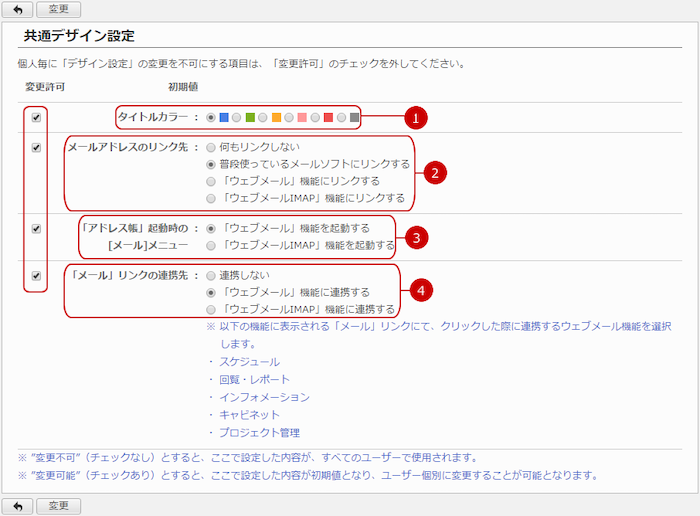Choose 「ウェブメール」機能にリンクする option
700x516 pixels.
coord(210,181)
